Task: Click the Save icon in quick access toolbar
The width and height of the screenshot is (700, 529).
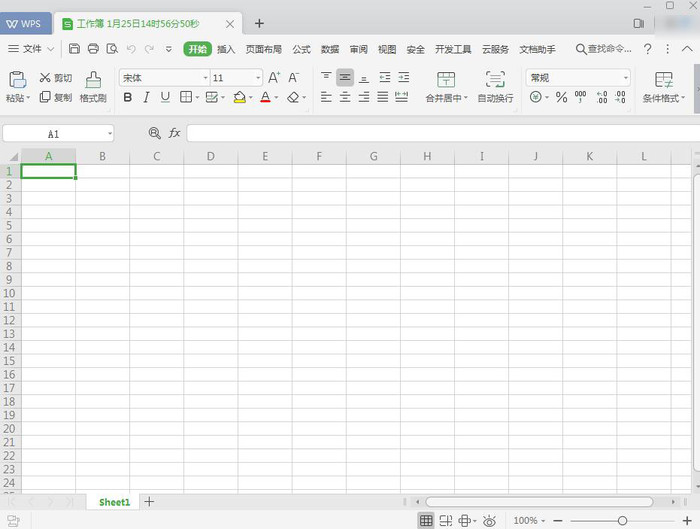Action: [75, 49]
